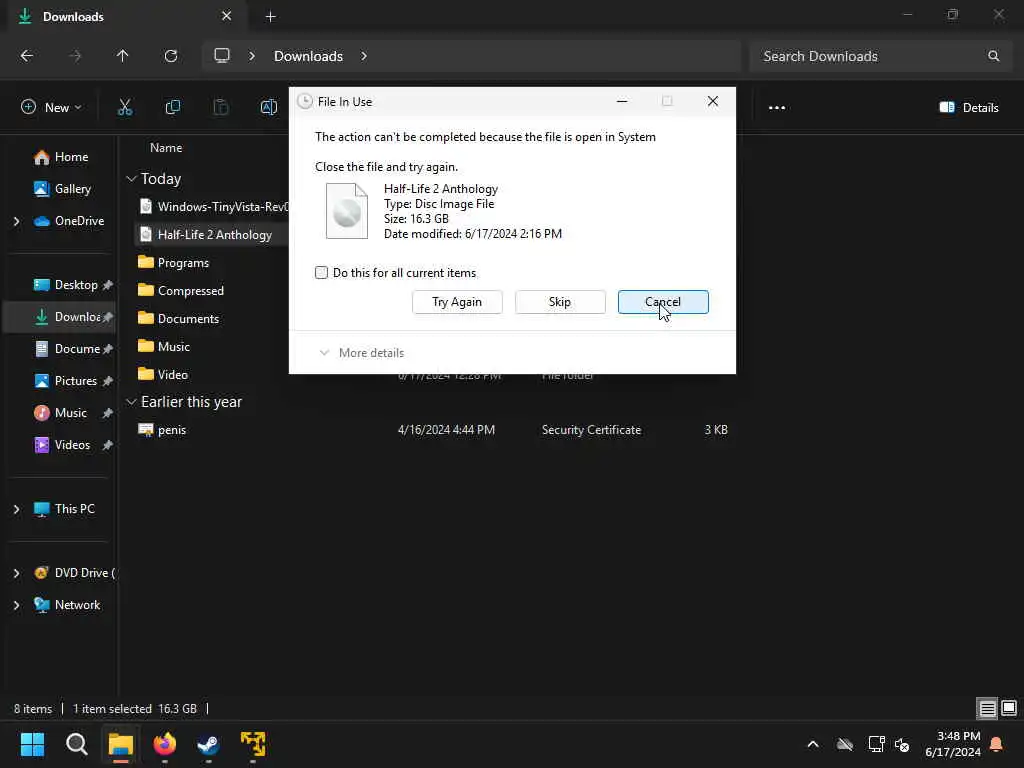Add a new tab with plus
Image resolution: width=1024 pixels, height=768 pixels.
(270, 16)
